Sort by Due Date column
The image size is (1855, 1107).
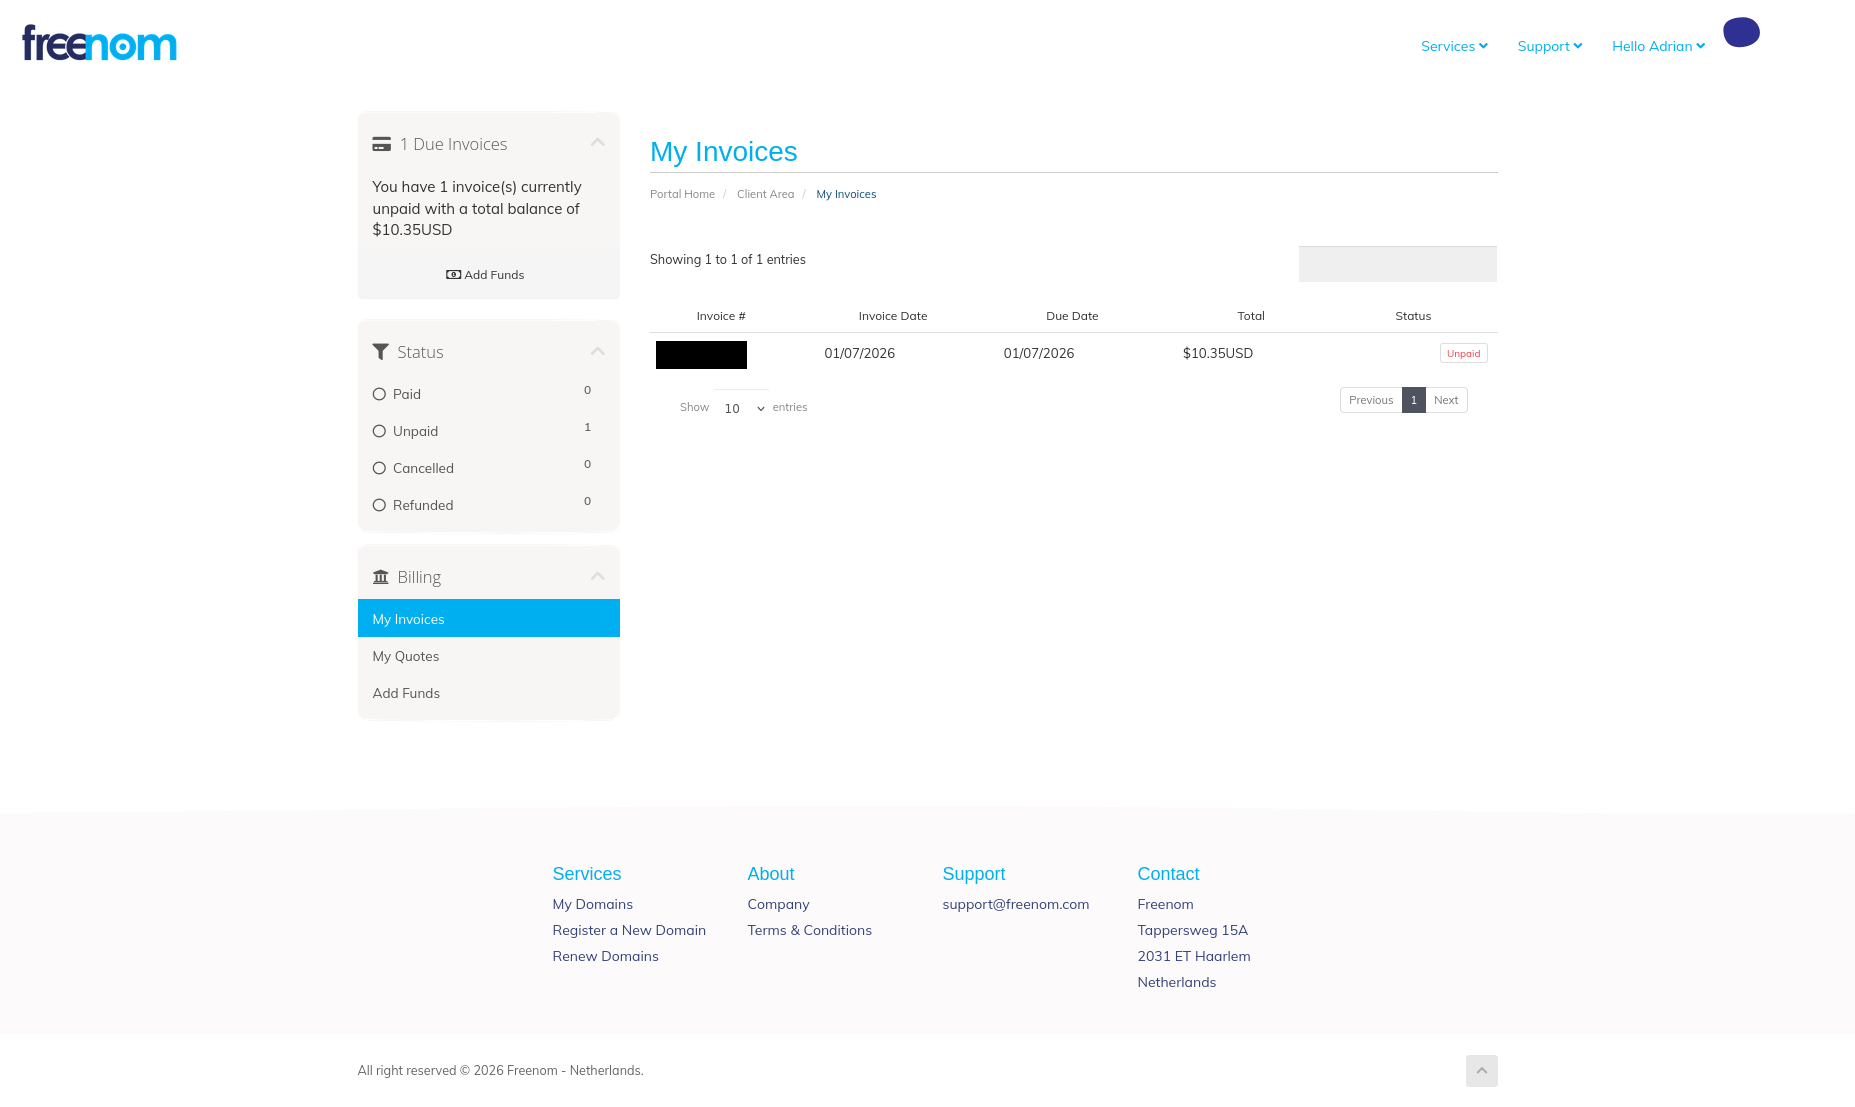(x=1072, y=316)
